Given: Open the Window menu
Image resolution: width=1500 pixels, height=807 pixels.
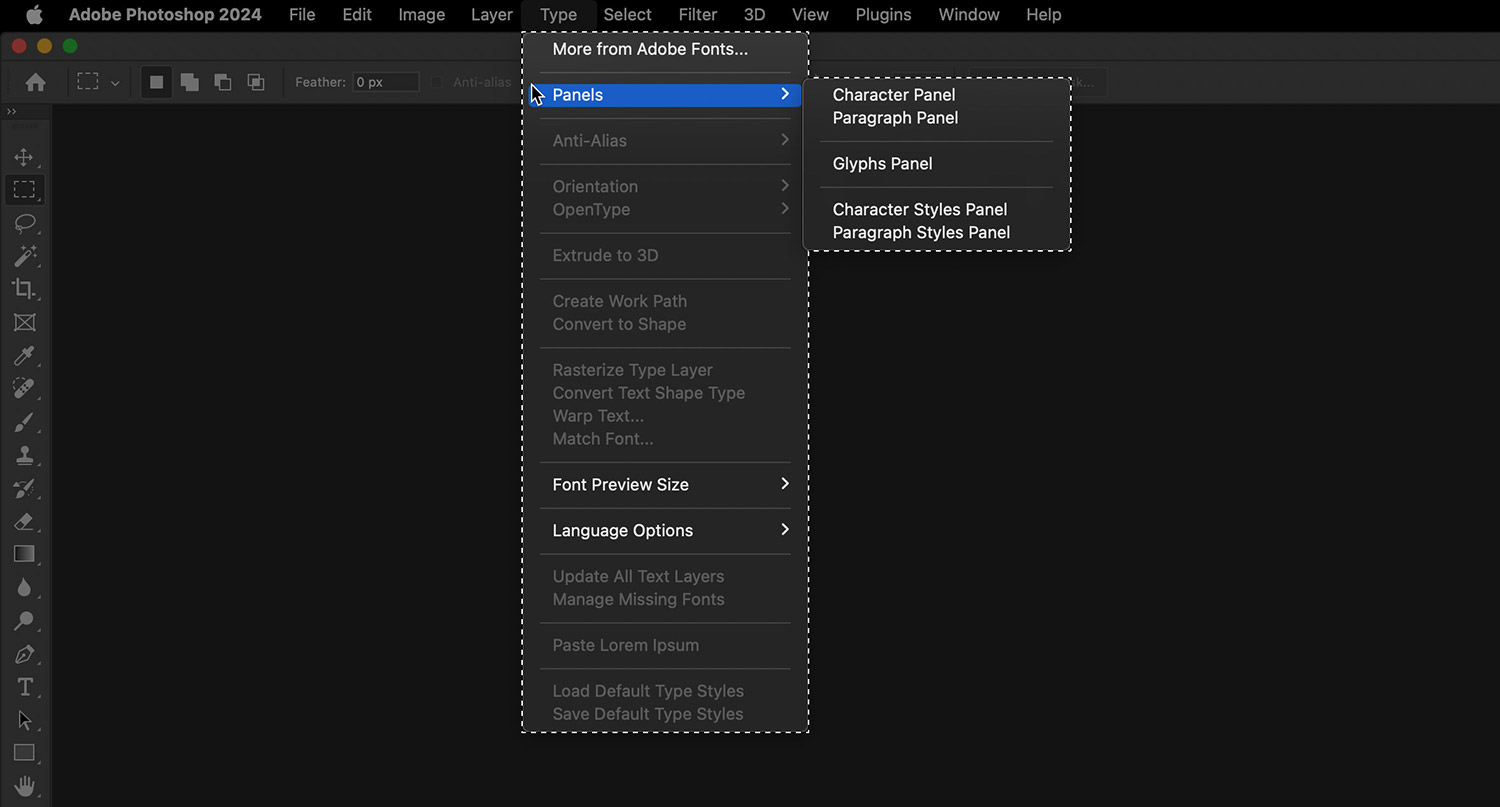Looking at the screenshot, I should click(969, 14).
